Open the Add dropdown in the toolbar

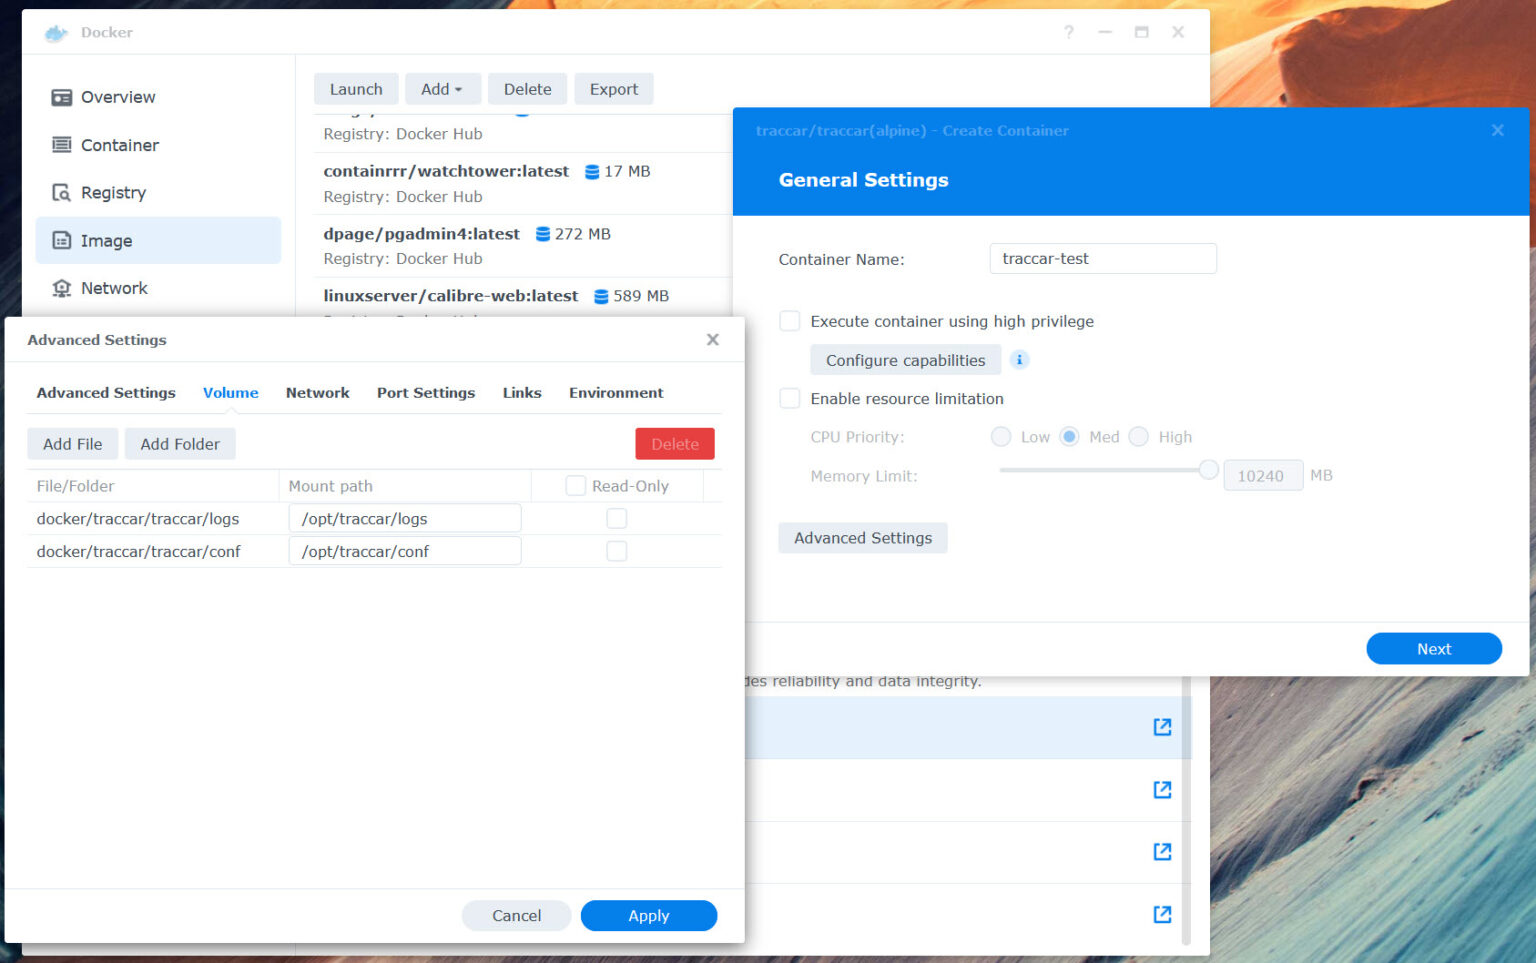[443, 89]
